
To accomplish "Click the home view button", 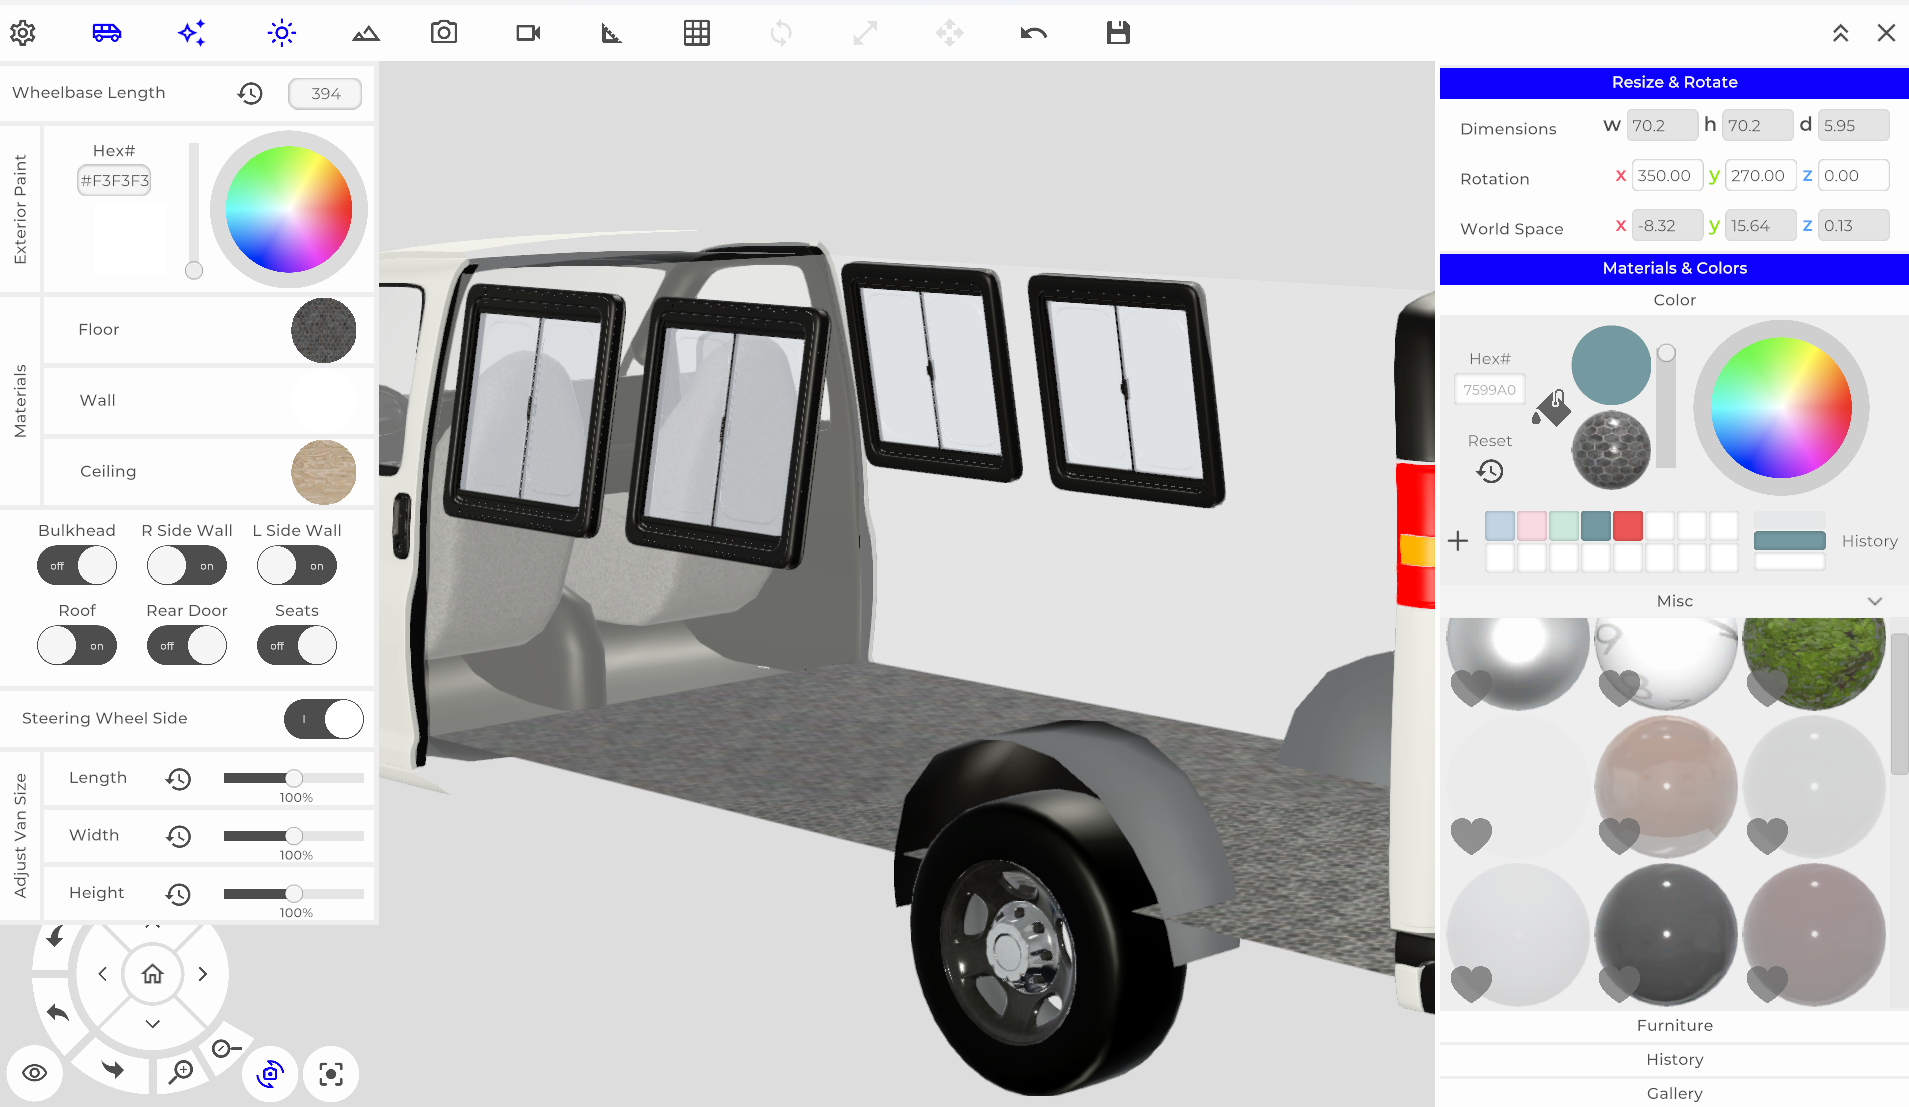I will (152, 974).
